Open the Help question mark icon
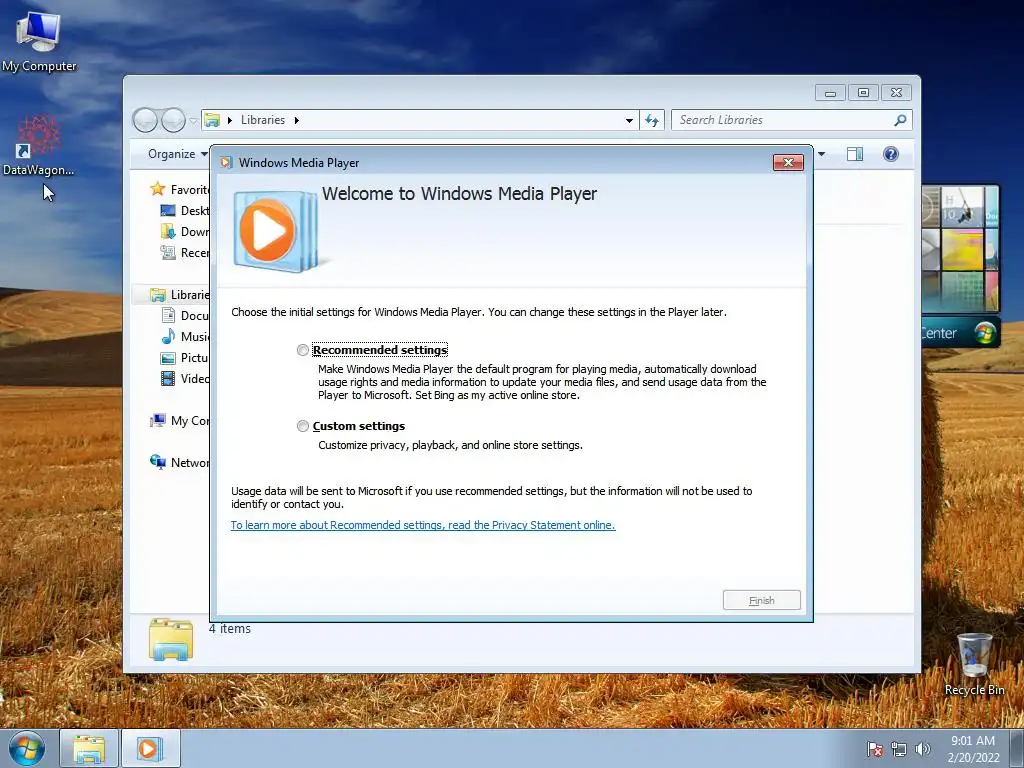The height and width of the screenshot is (768, 1024). [x=891, y=154]
